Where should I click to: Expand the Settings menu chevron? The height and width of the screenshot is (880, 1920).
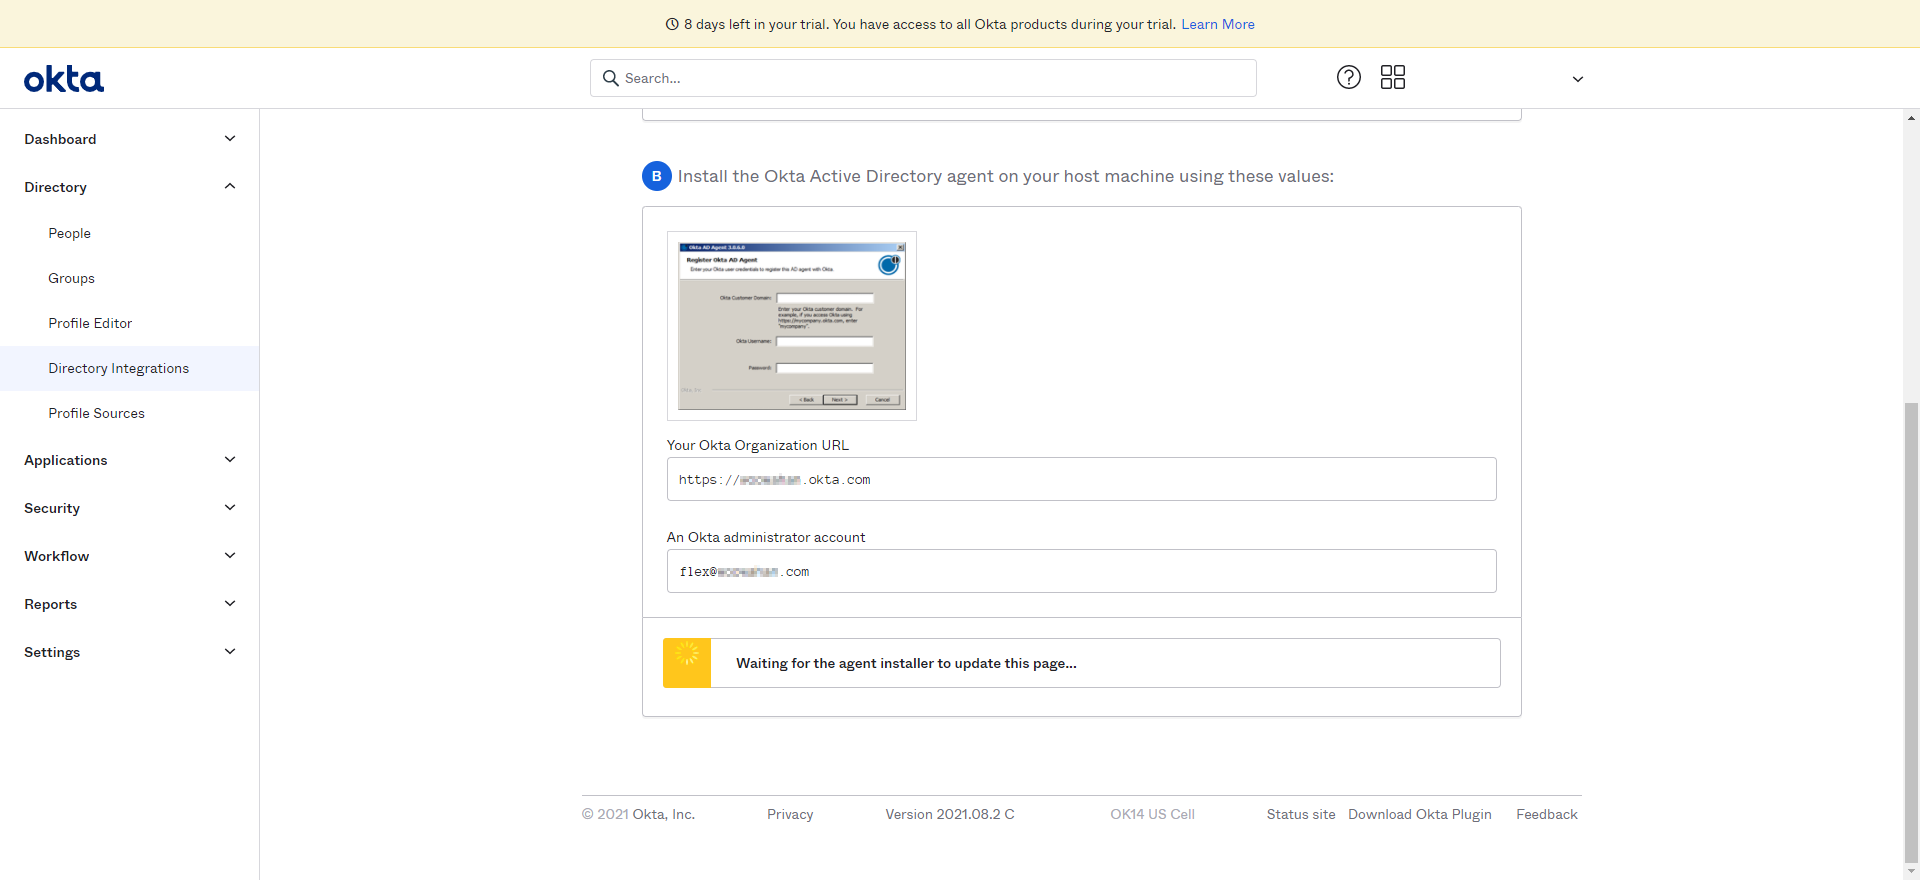tap(230, 652)
